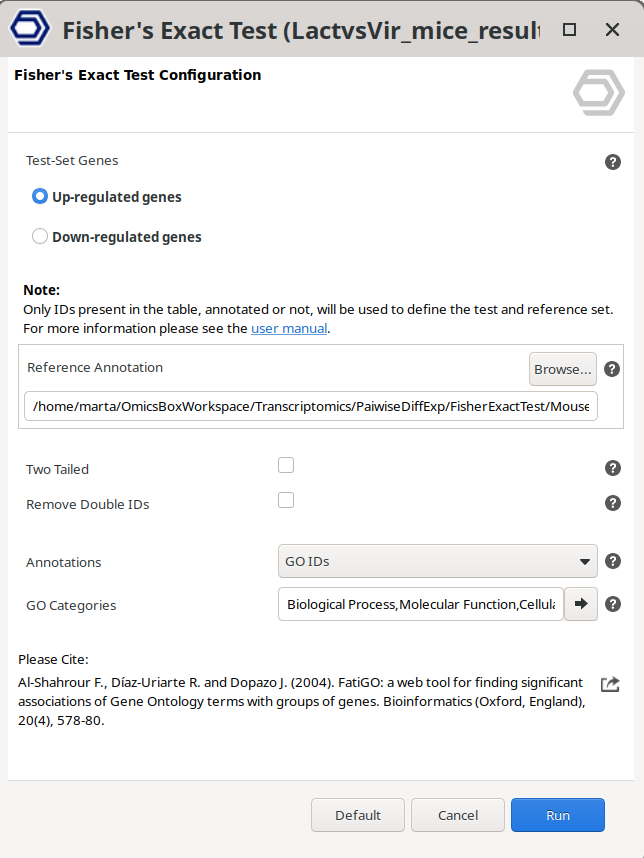
Task: Click the help icon for GO Categories
Action: [613, 604]
